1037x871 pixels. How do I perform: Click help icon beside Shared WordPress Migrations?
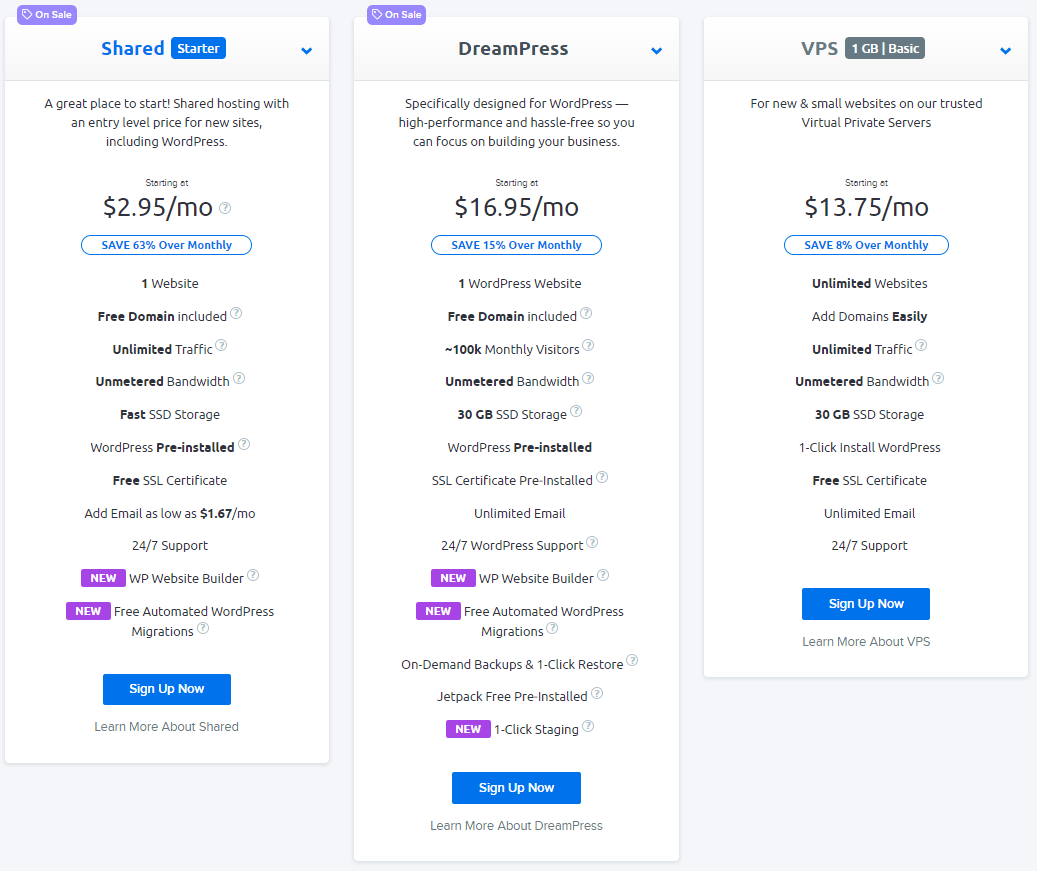pyautogui.click(x=203, y=628)
